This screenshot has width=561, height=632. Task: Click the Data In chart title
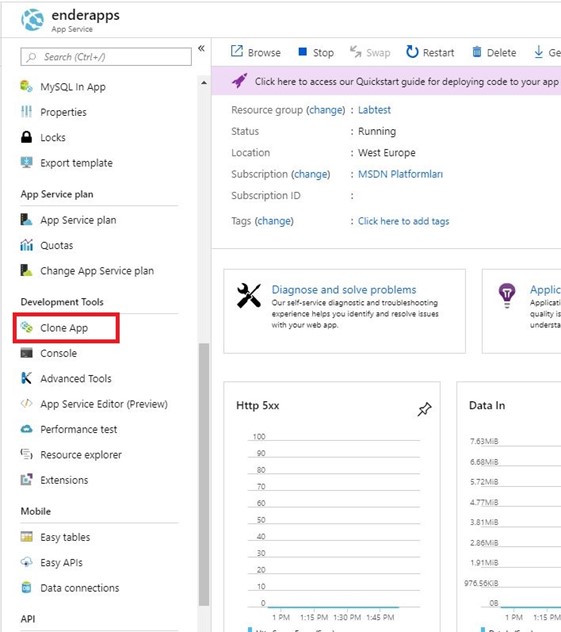coord(487,405)
